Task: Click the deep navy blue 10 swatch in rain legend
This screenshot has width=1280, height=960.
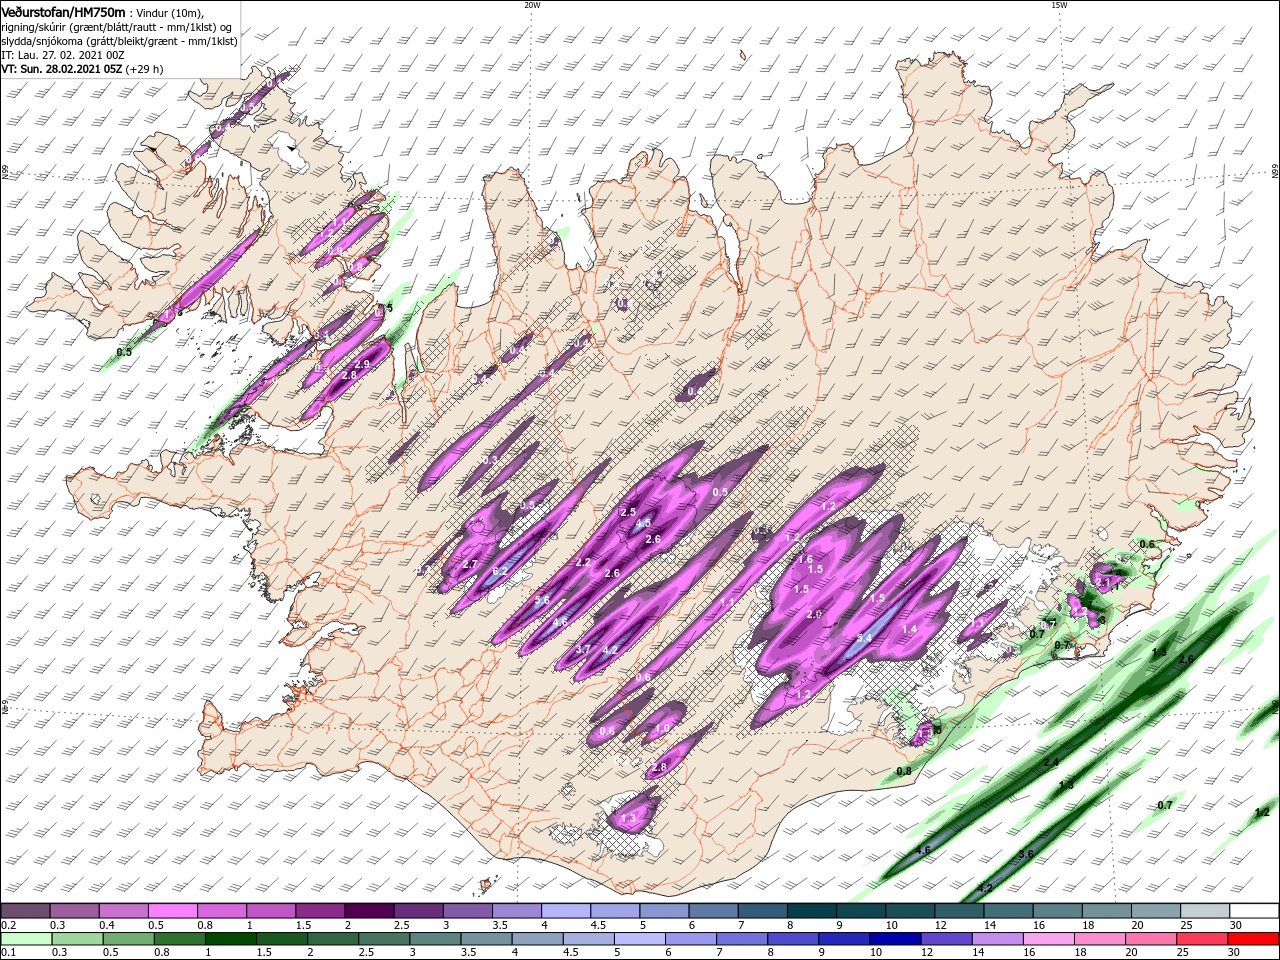Action: tap(896, 939)
